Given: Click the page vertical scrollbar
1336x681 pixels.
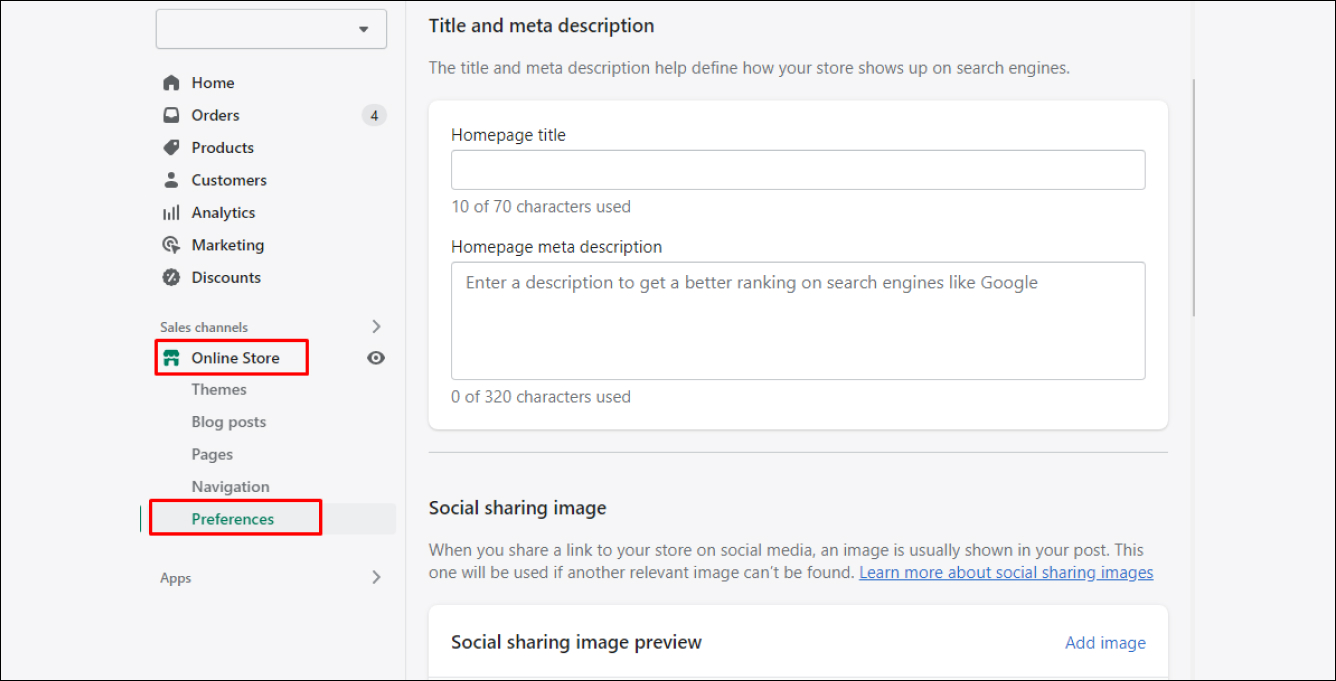Looking at the screenshot, I should click(x=1194, y=198).
